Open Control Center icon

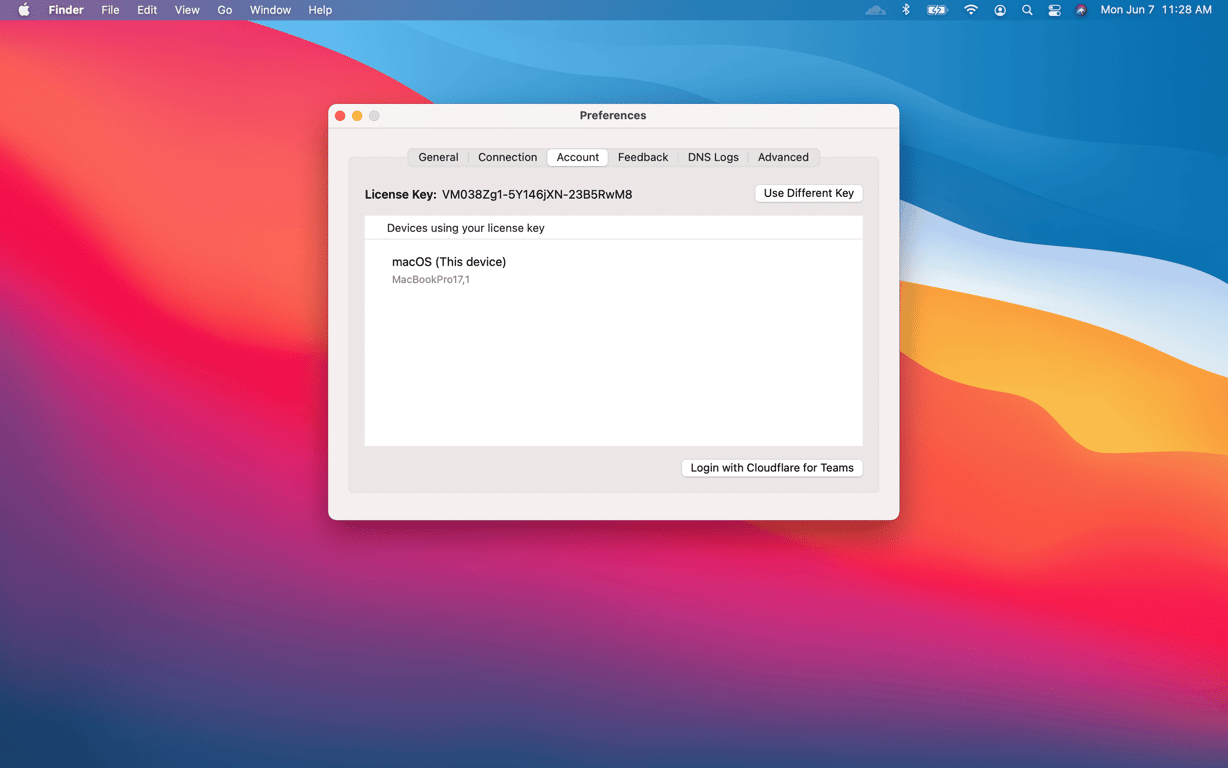1054,10
